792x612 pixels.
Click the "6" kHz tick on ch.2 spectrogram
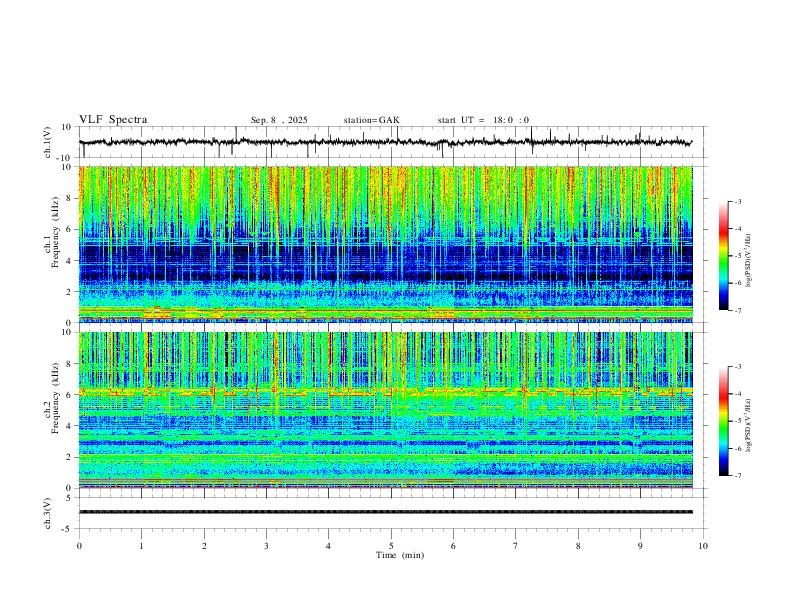pyautogui.click(x=69, y=395)
